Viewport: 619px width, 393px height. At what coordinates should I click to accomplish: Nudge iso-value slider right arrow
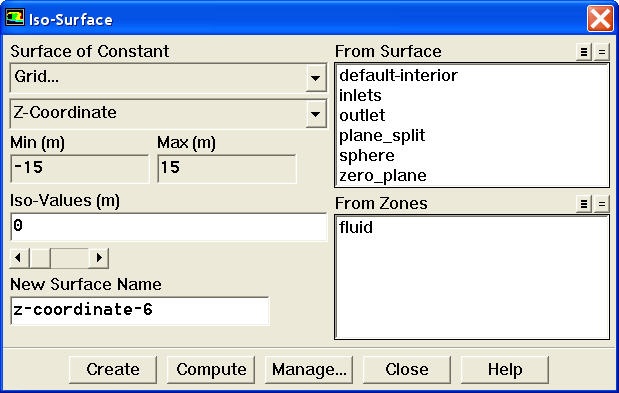(x=99, y=258)
